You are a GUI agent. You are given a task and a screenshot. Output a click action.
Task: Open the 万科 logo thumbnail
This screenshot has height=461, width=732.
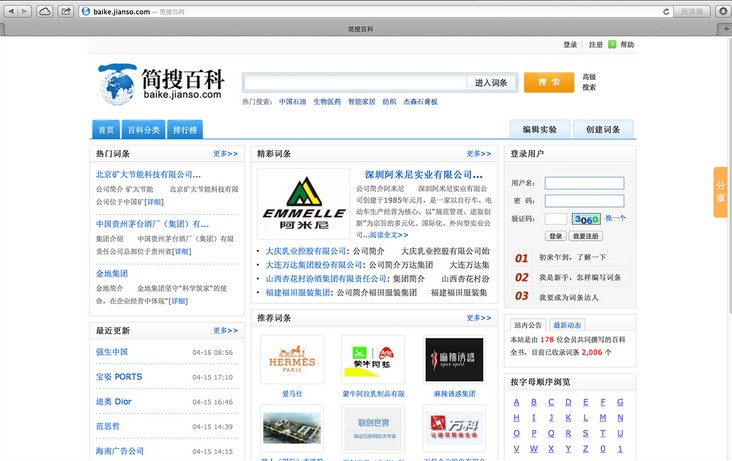(x=454, y=429)
